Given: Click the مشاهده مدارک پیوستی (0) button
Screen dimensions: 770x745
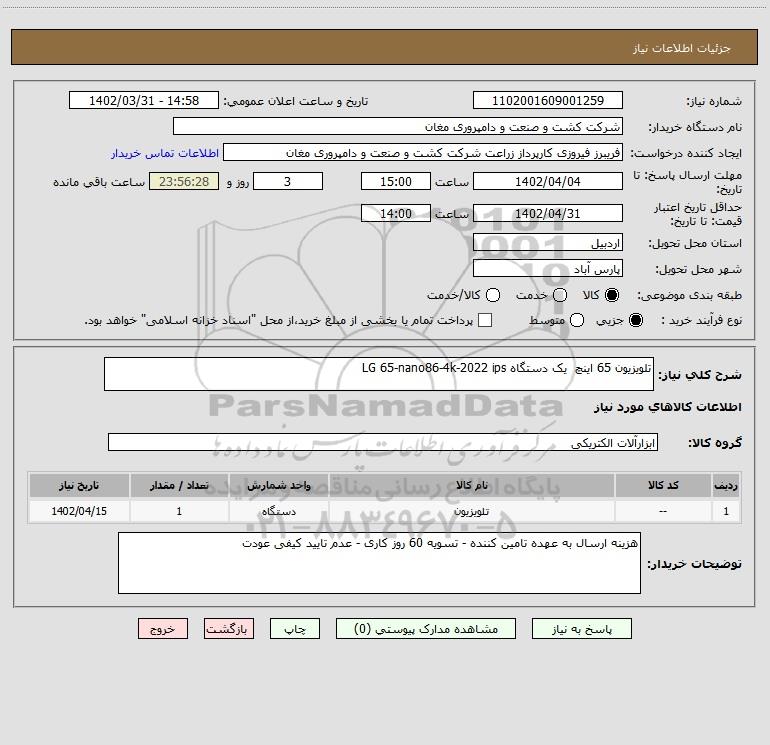Looking at the screenshot, I should click(x=426, y=629).
